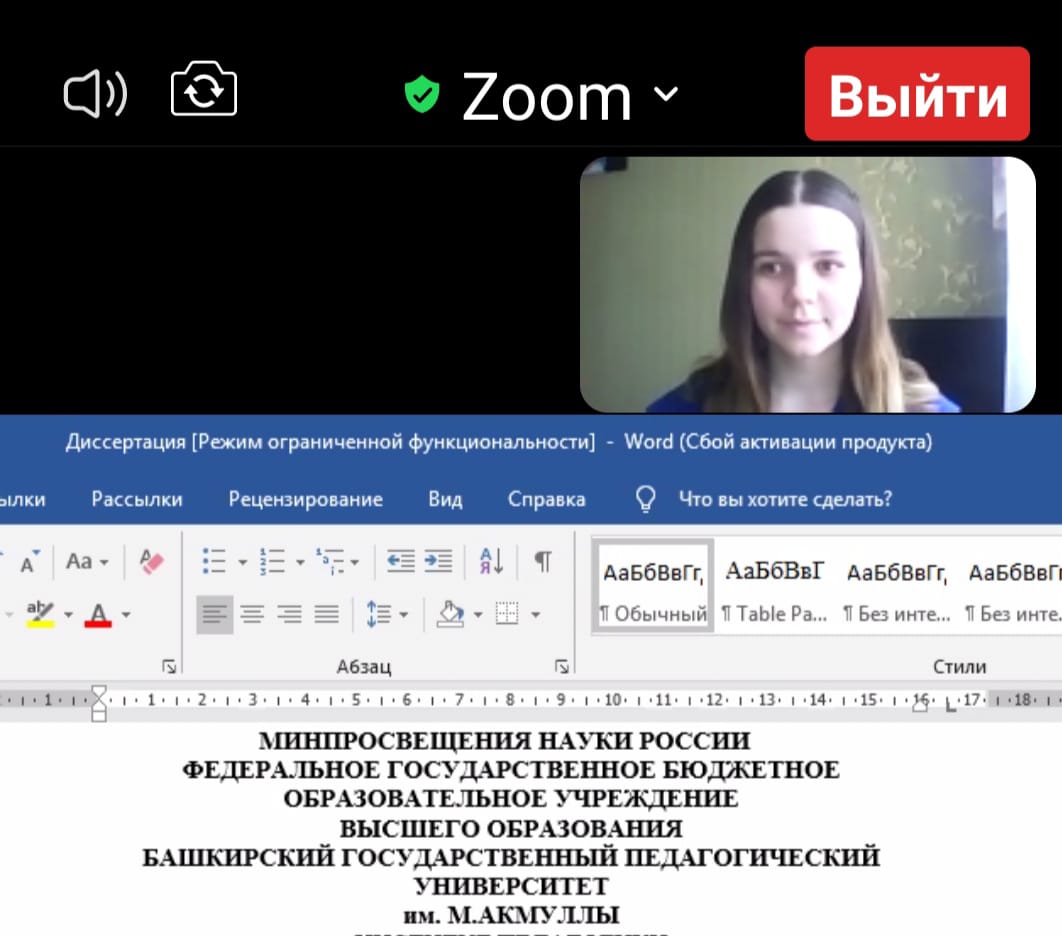Screen dimensions: 1062x936
Task: Toggle show paragraph marks (¶)
Action: [x=542, y=562]
